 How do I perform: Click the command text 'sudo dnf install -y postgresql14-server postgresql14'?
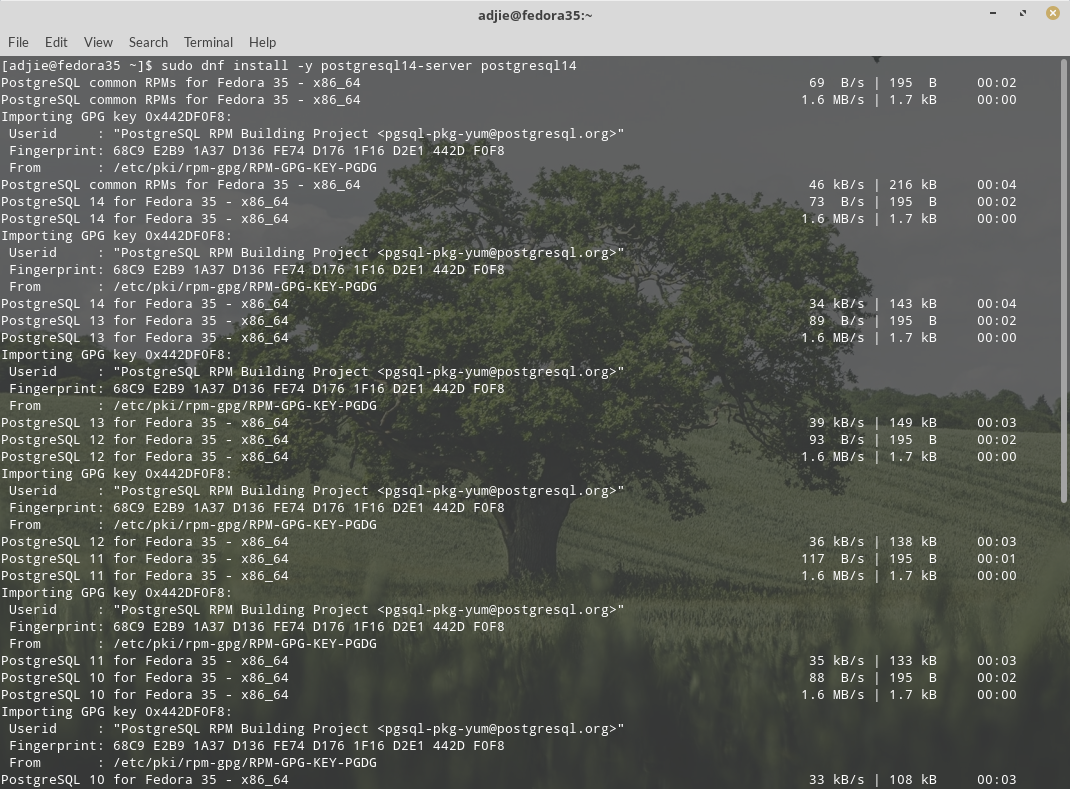coord(368,66)
